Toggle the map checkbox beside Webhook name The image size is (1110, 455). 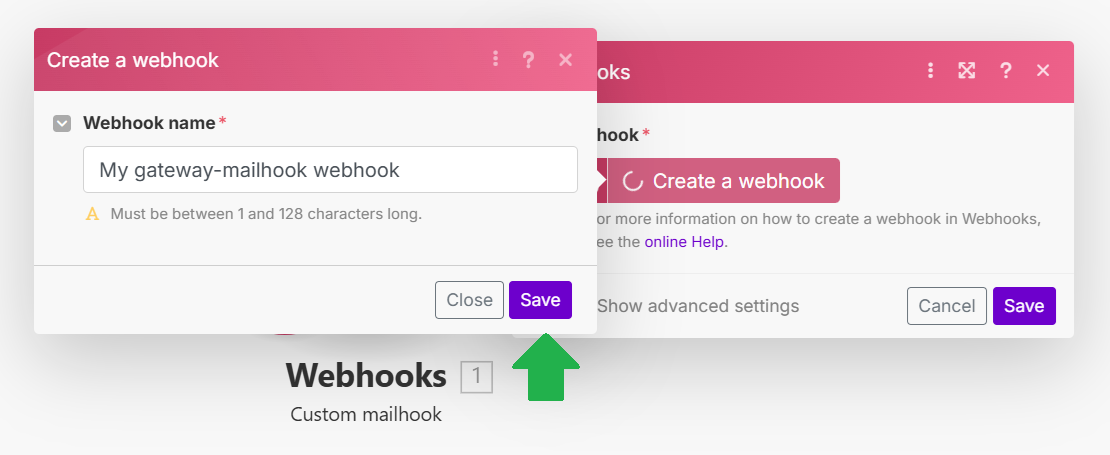62,124
